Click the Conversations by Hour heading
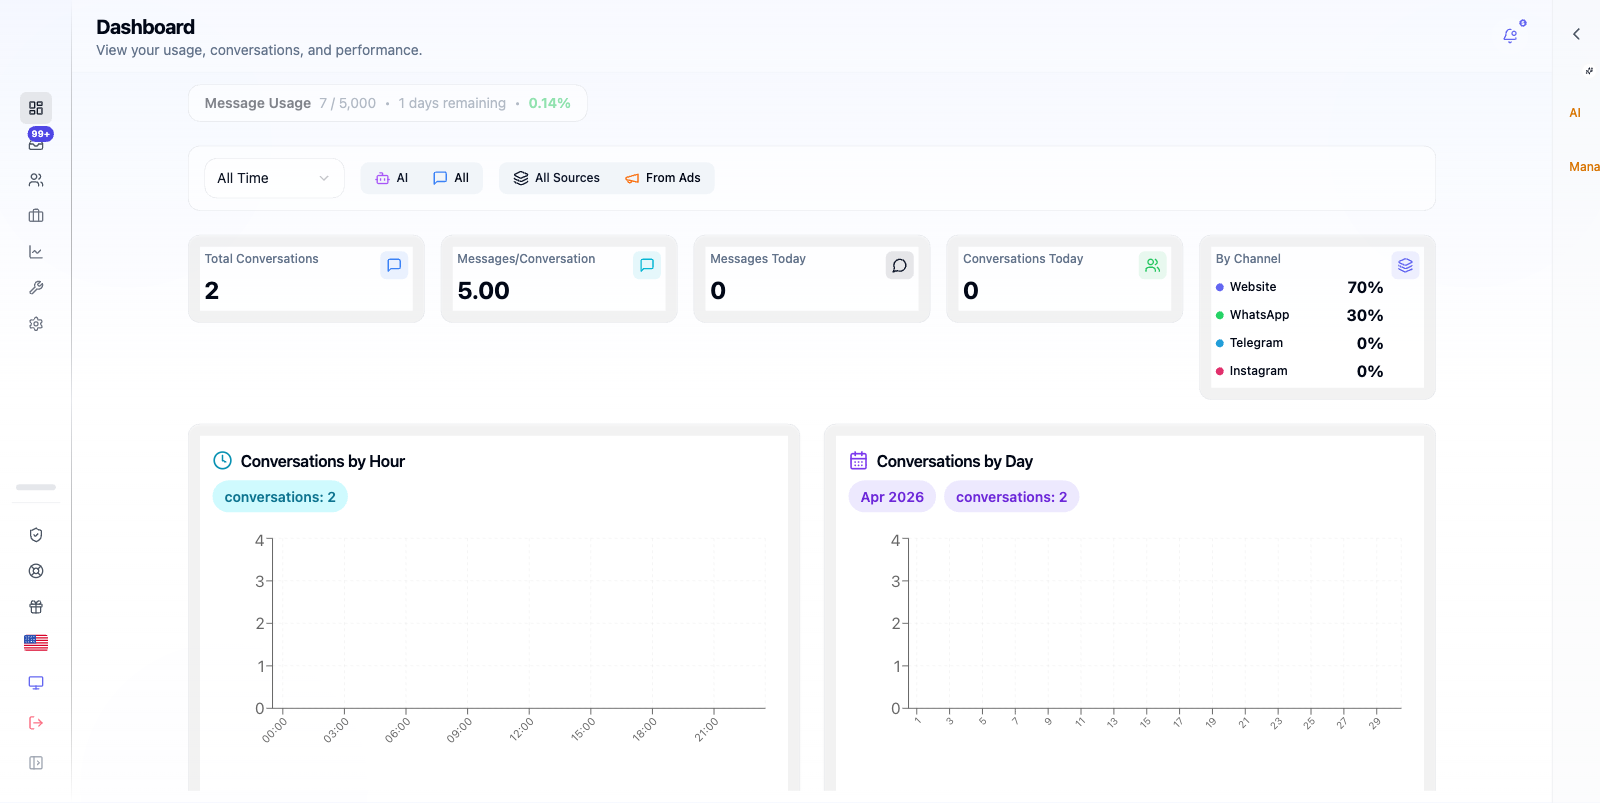The image size is (1600, 803). click(x=323, y=461)
